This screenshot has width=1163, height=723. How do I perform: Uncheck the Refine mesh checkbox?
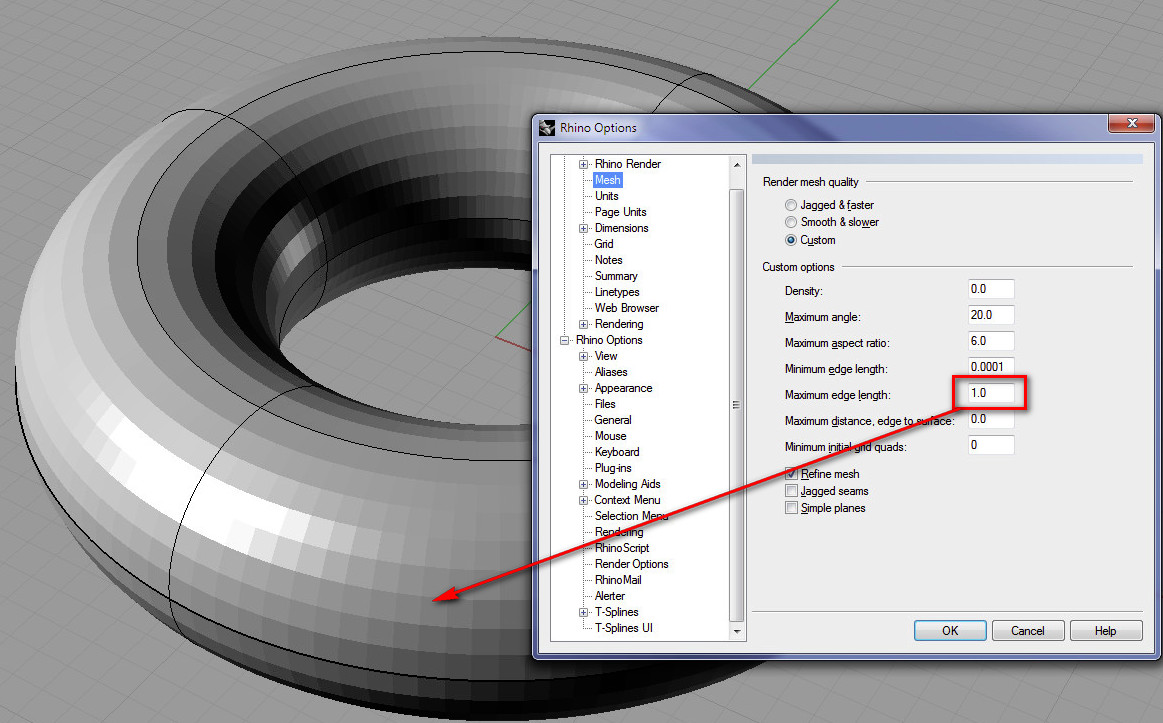(x=792, y=474)
